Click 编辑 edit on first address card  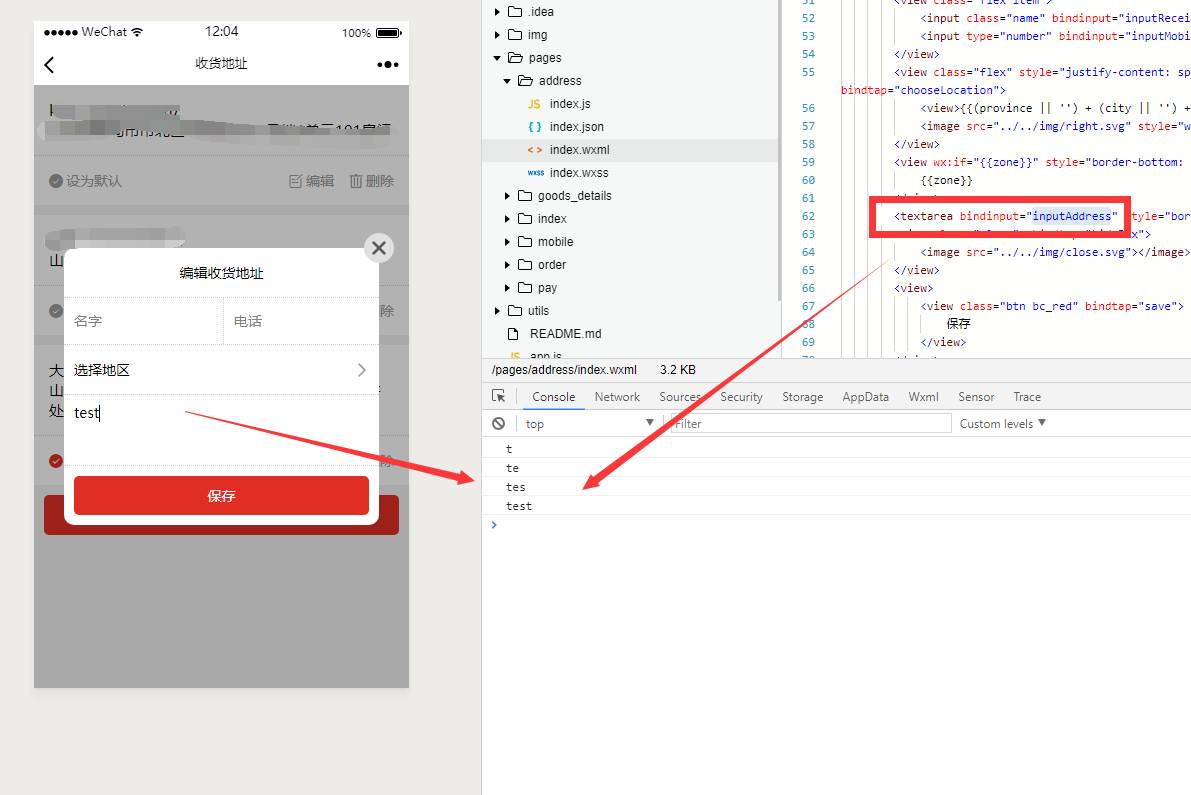tap(311, 181)
